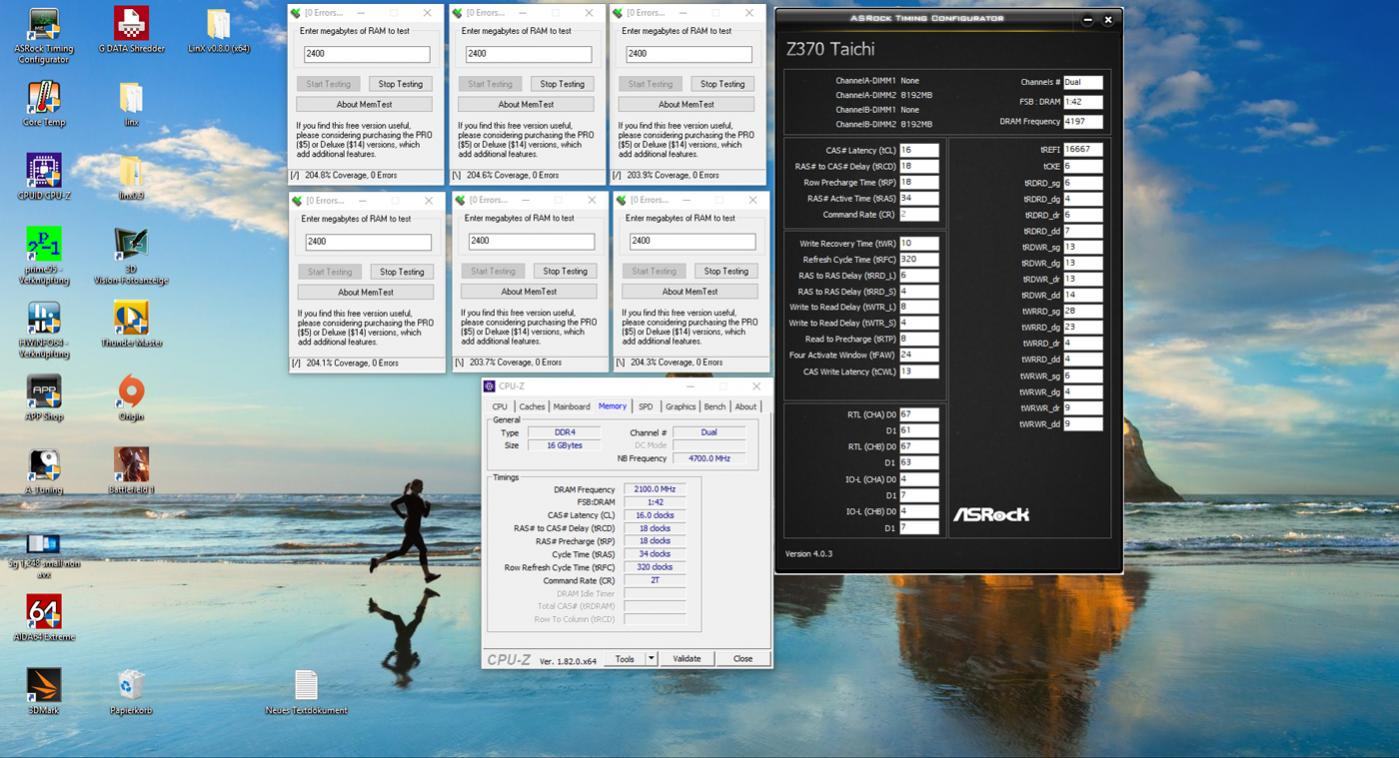Click the RTL (CHA) D0 value field
This screenshot has height=758, width=1399.
pyautogui.click(x=919, y=414)
